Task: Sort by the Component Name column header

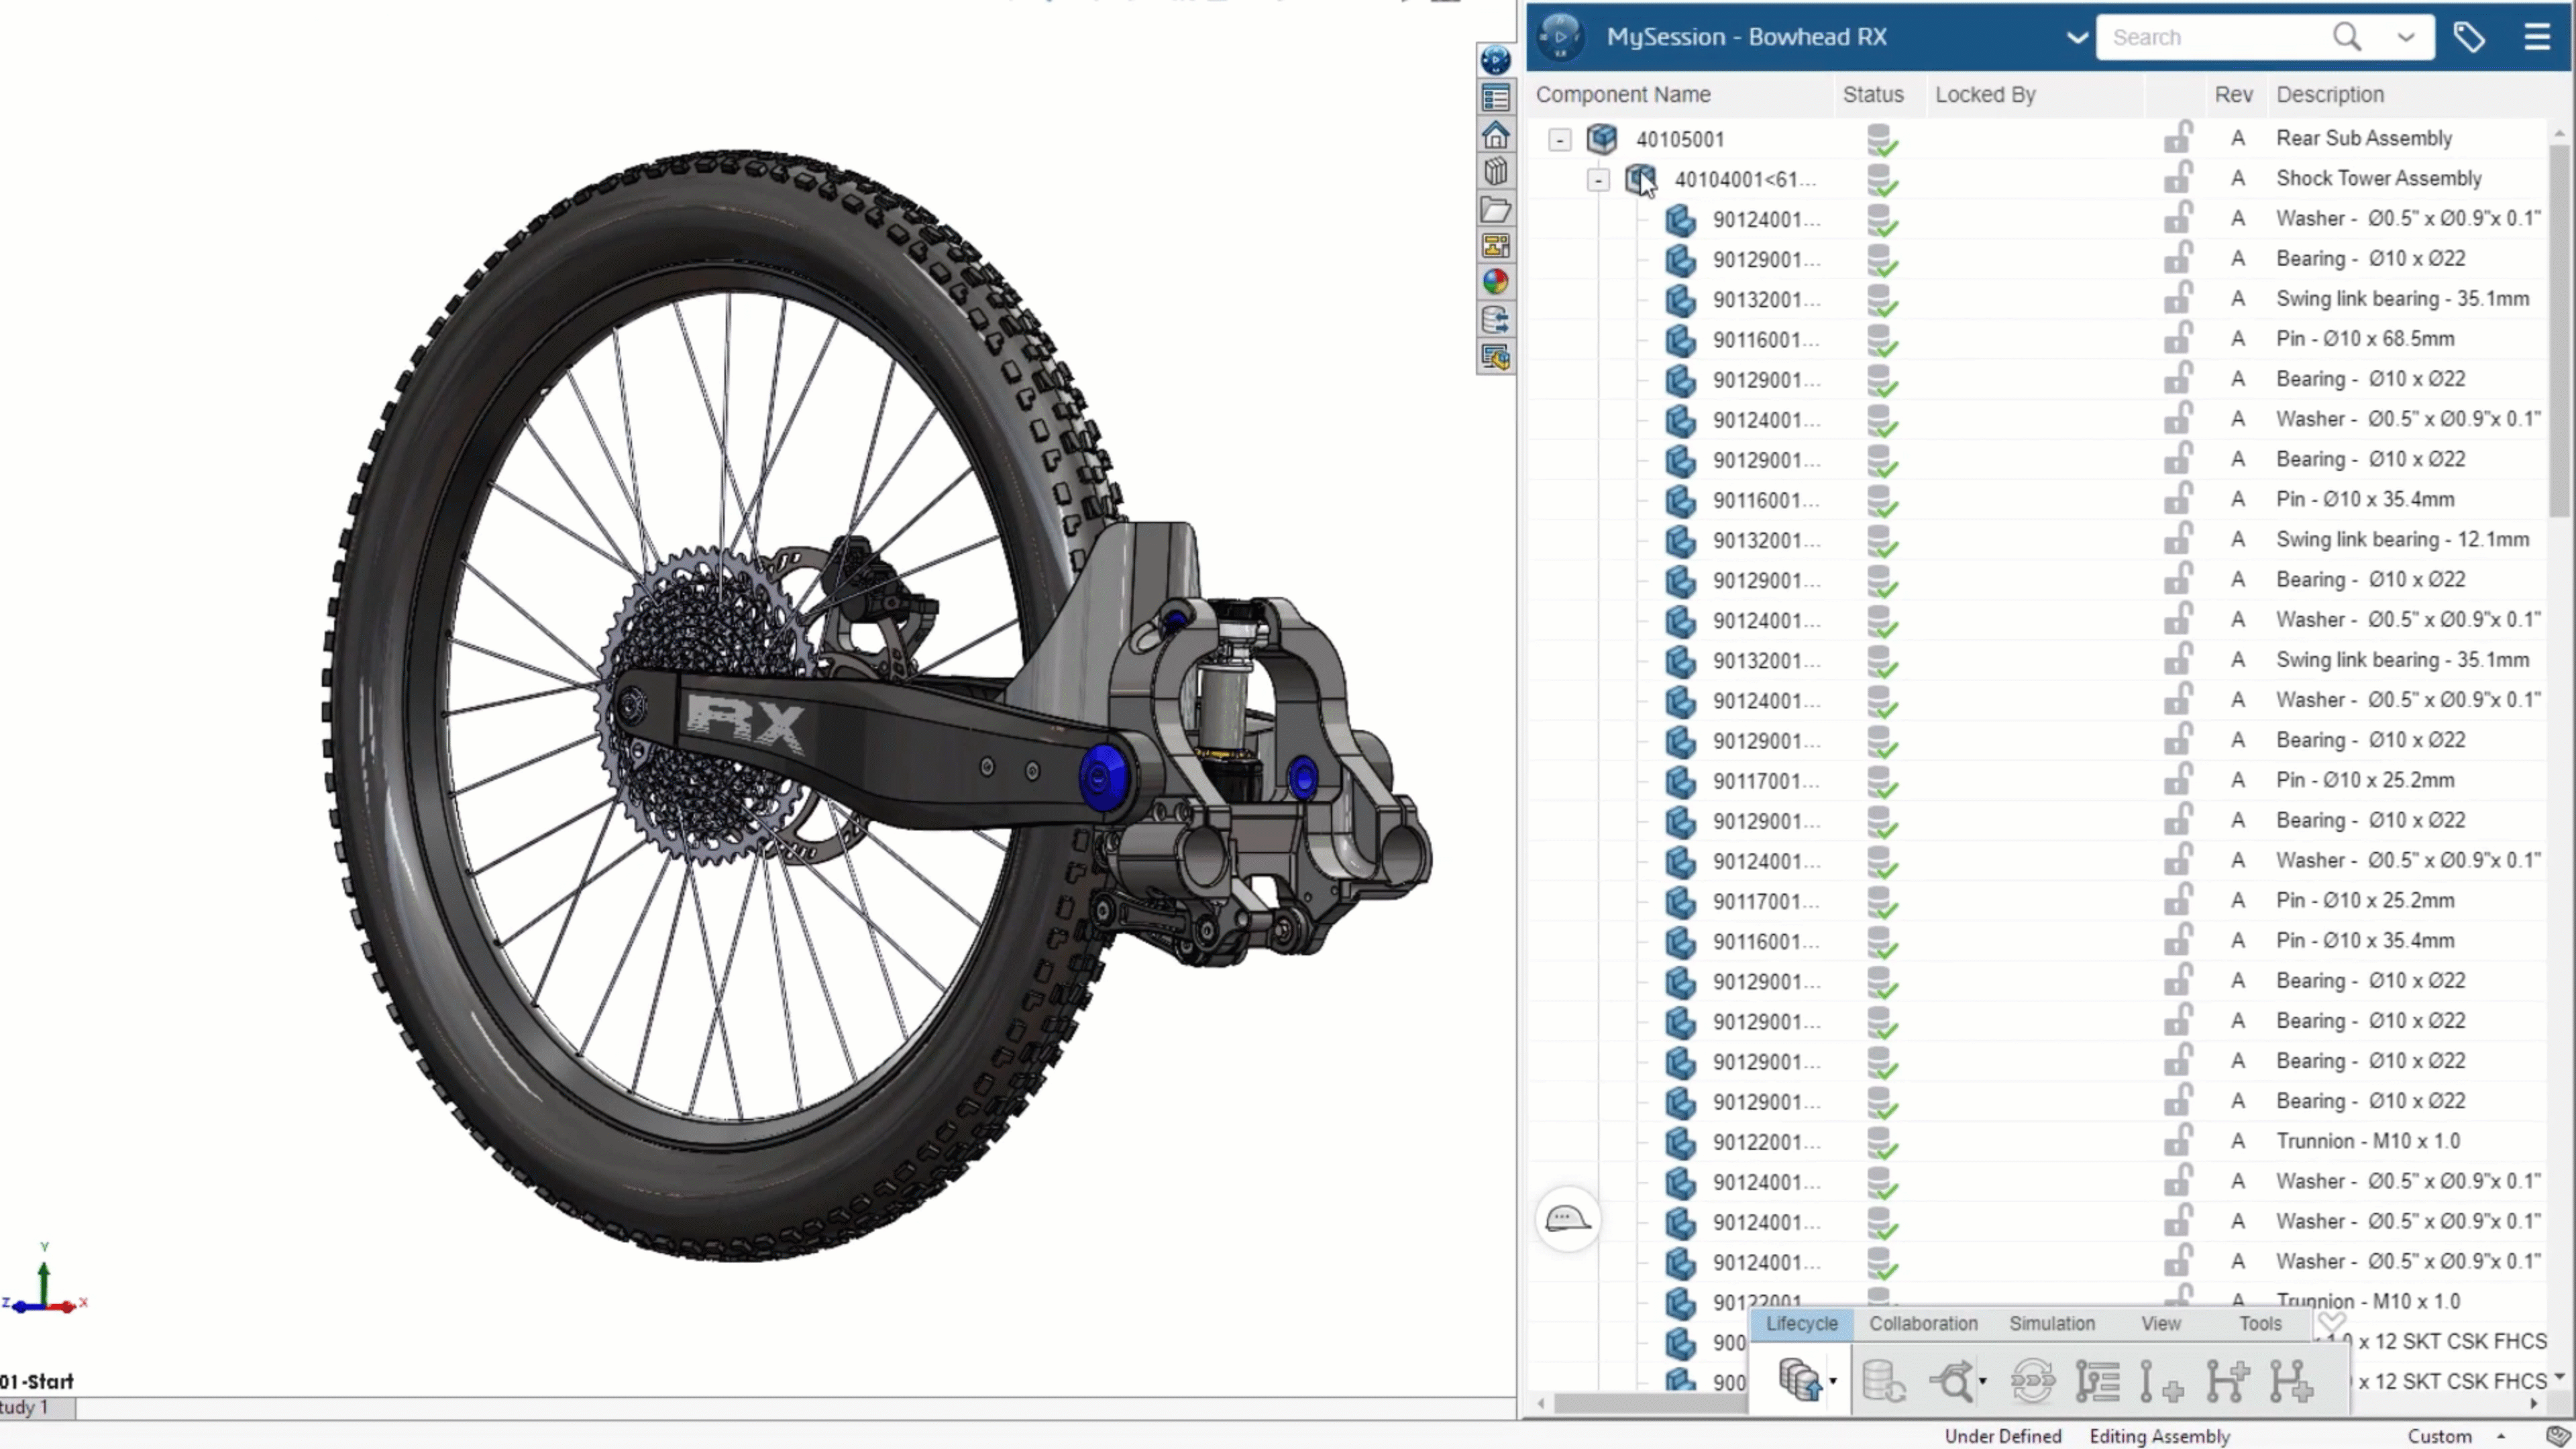Action: [1622, 94]
